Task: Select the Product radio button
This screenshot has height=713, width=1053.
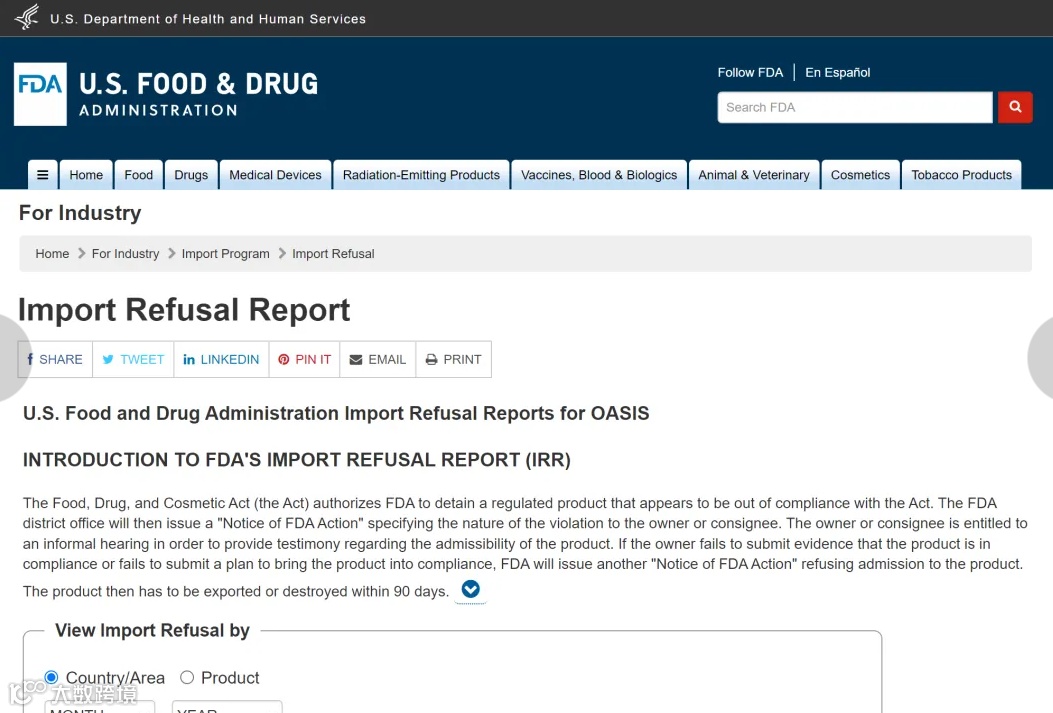Action: (x=187, y=677)
